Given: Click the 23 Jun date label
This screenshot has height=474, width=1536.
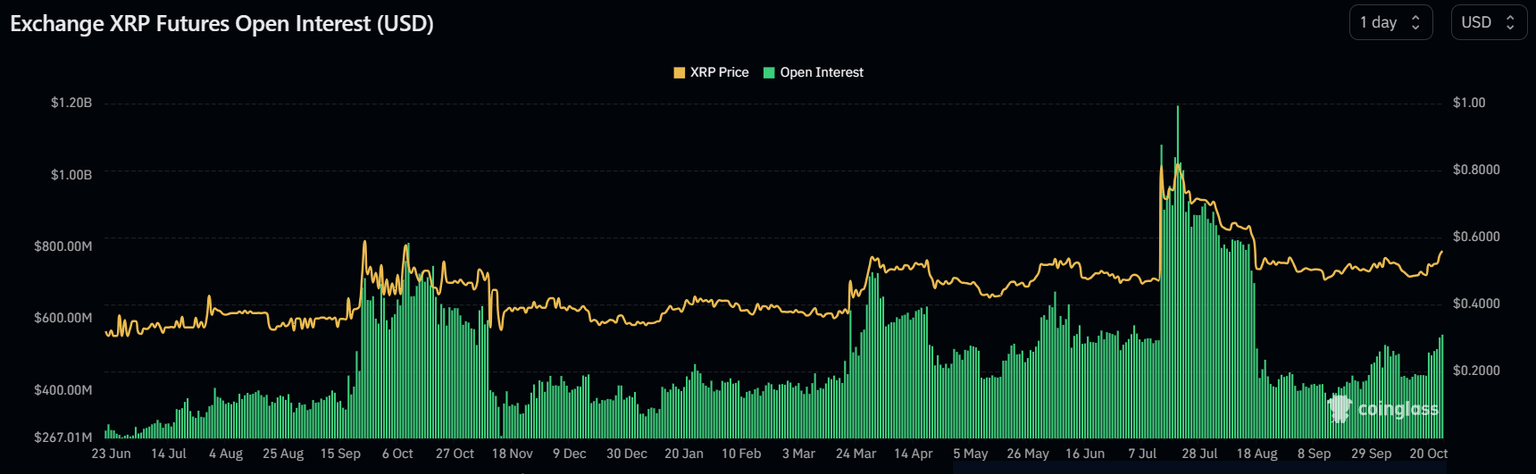Looking at the screenshot, I should click(x=110, y=454).
